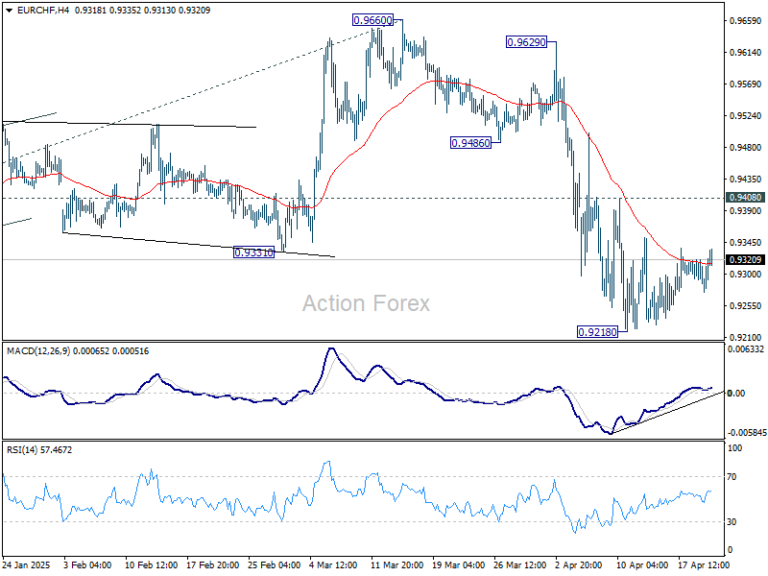The height and width of the screenshot is (576, 768).
Task: Select the 0.93310 price label
Action: pyautogui.click(x=254, y=253)
